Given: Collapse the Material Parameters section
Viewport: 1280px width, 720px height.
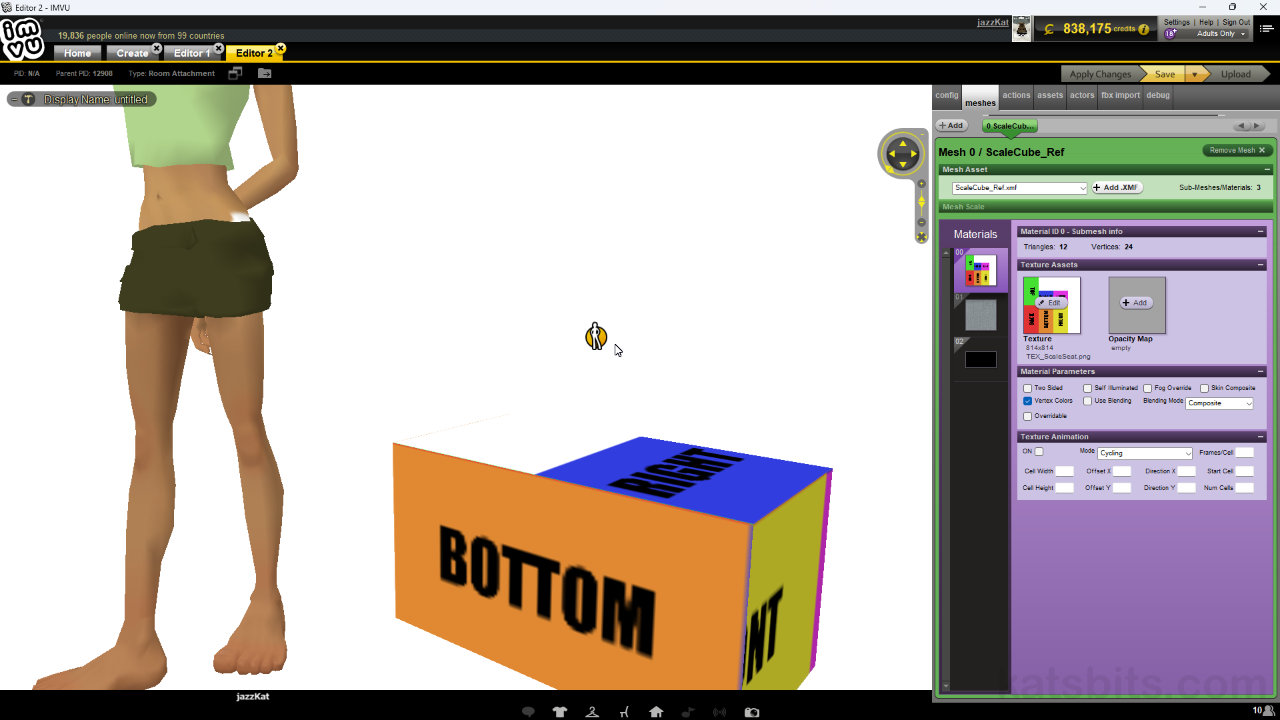Looking at the screenshot, I should [x=1261, y=371].
